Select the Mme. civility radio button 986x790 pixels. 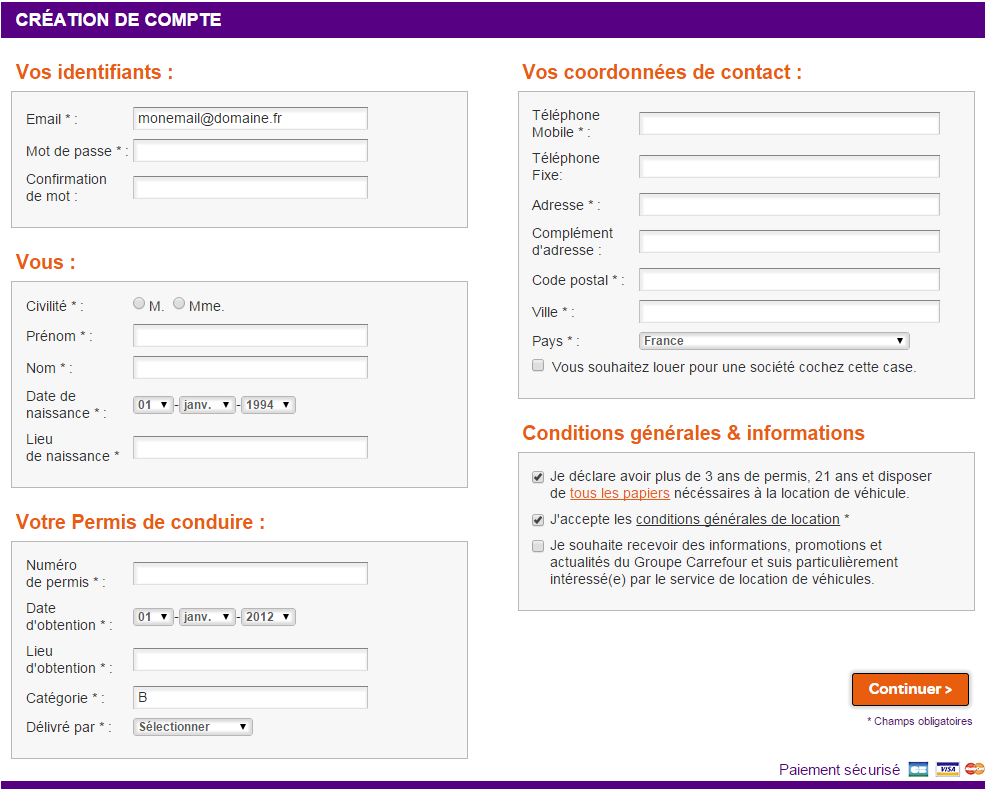179,304
